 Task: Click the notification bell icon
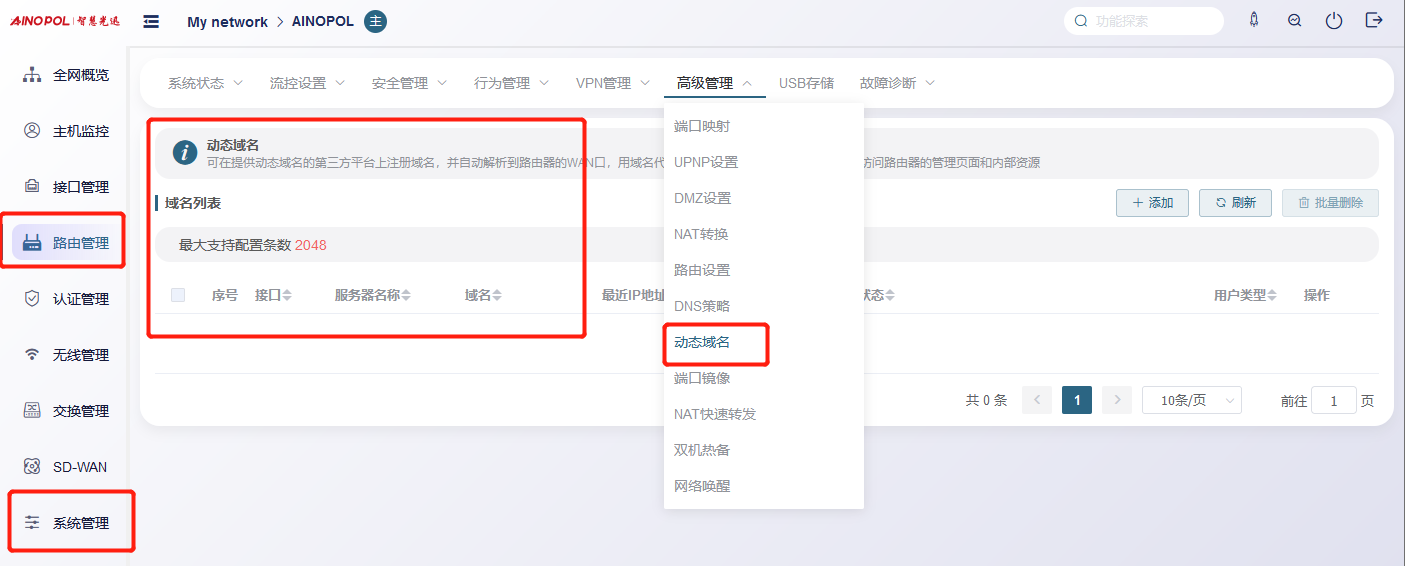(1254, 20)
